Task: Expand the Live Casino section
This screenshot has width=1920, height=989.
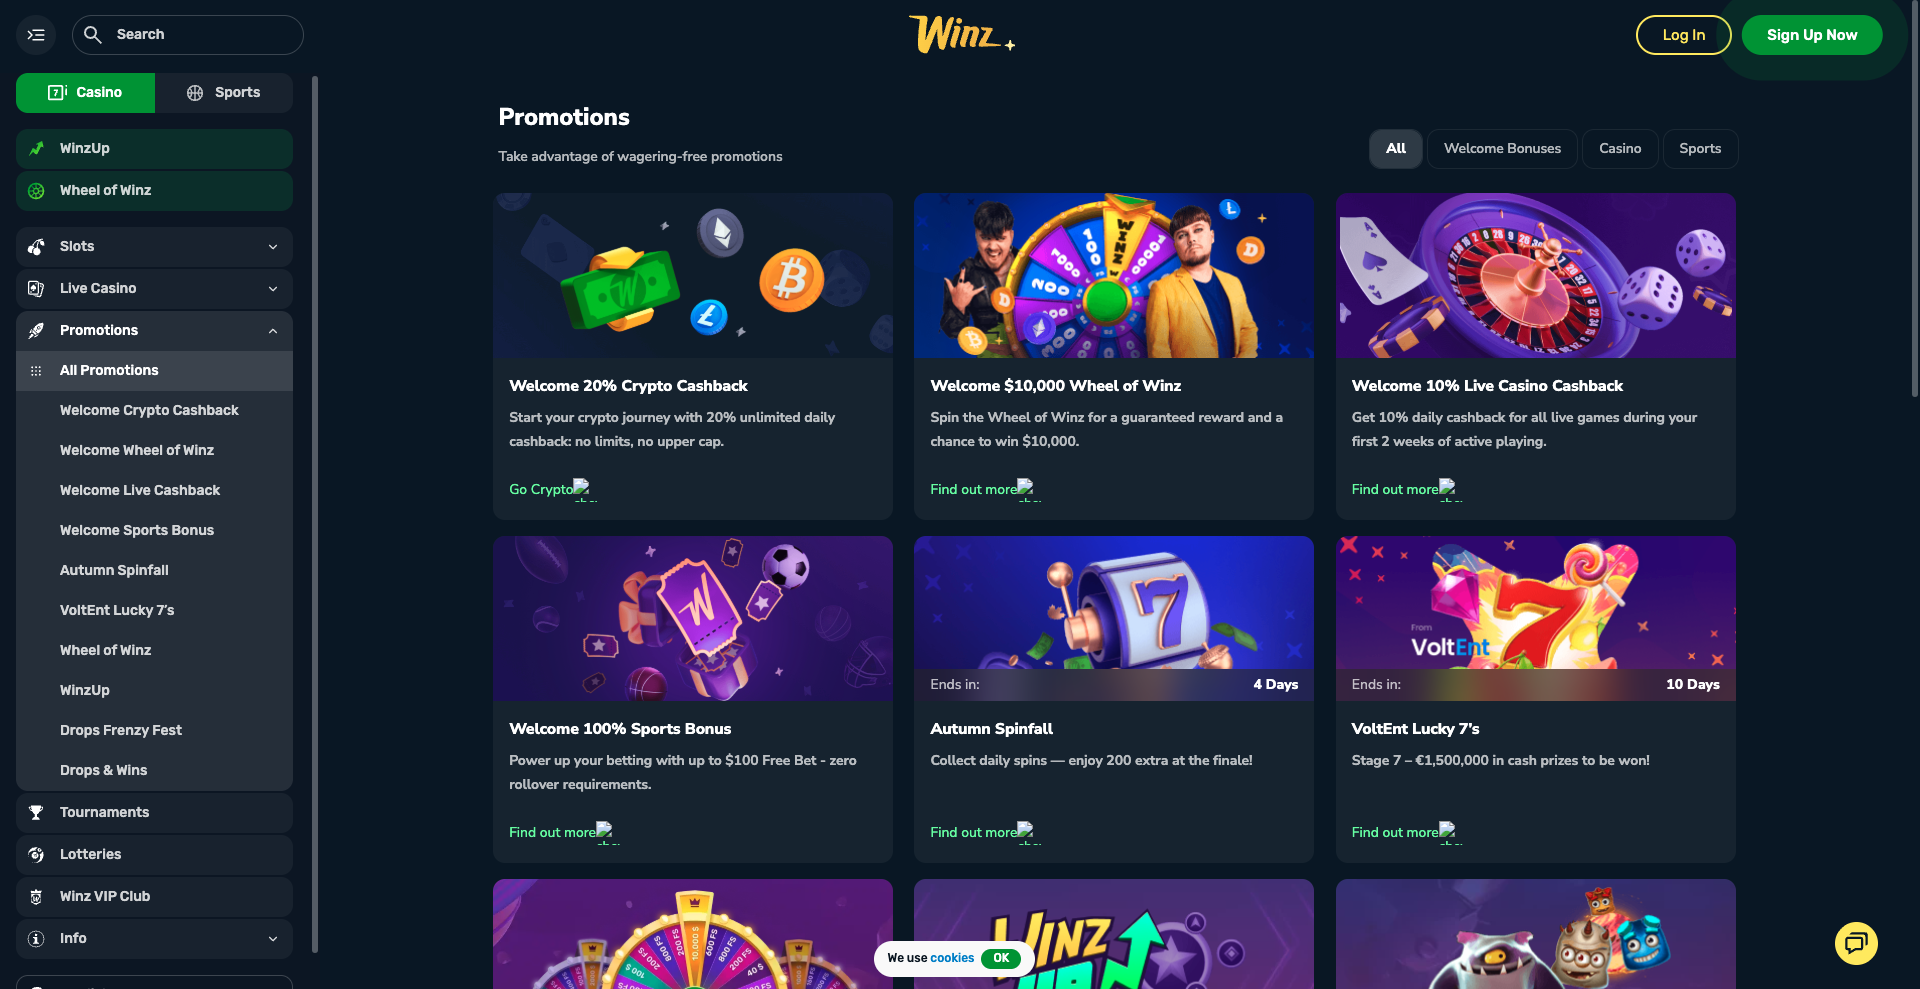Action: tap(154, 289)
